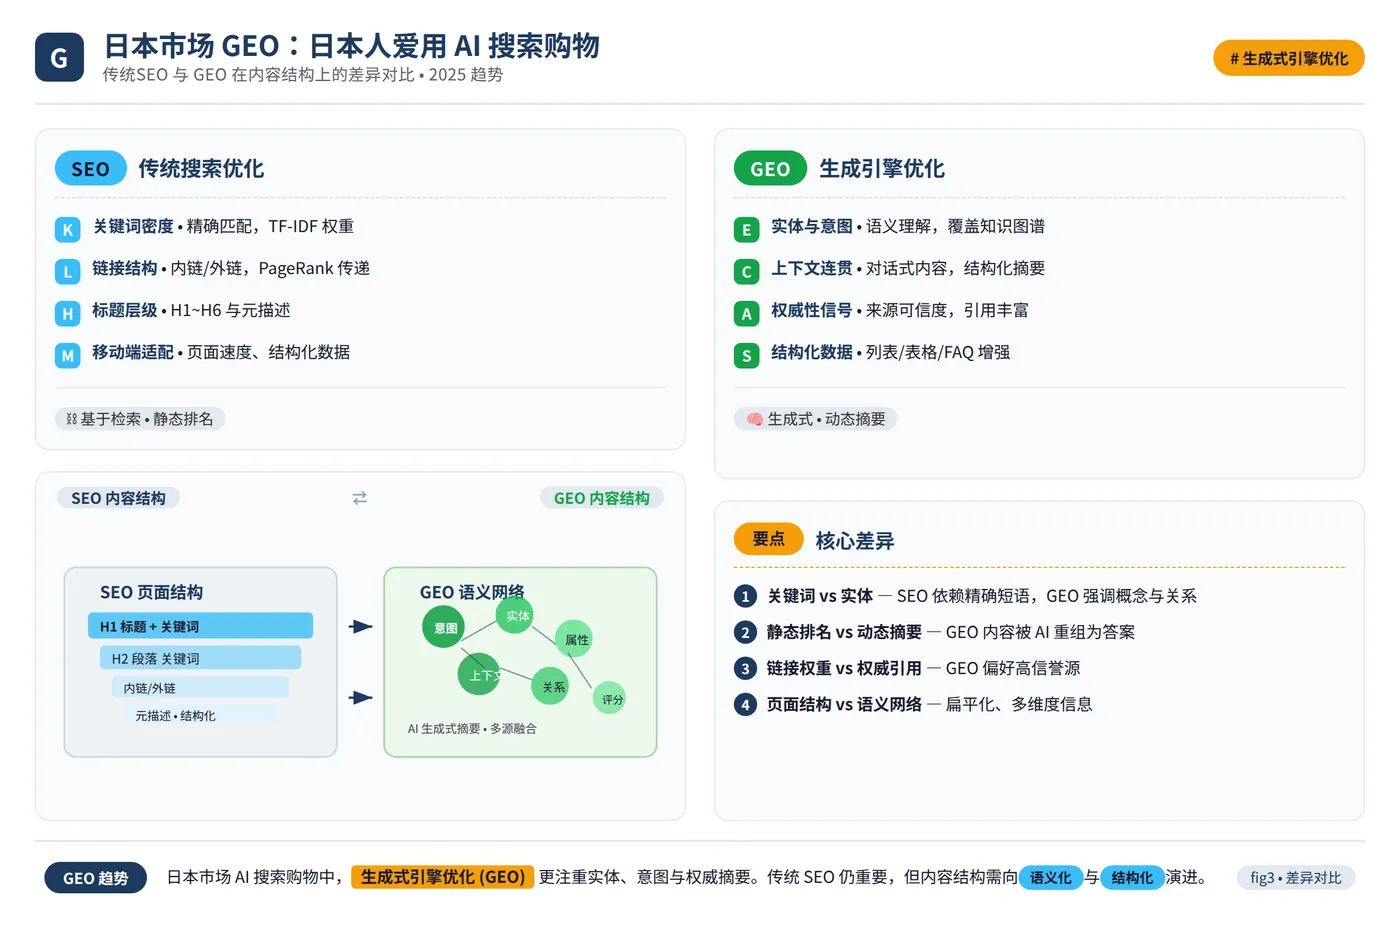Click the M icon for 移动端适配
Viewport: 1400px width, 933px height.
(x=67, y=355)
